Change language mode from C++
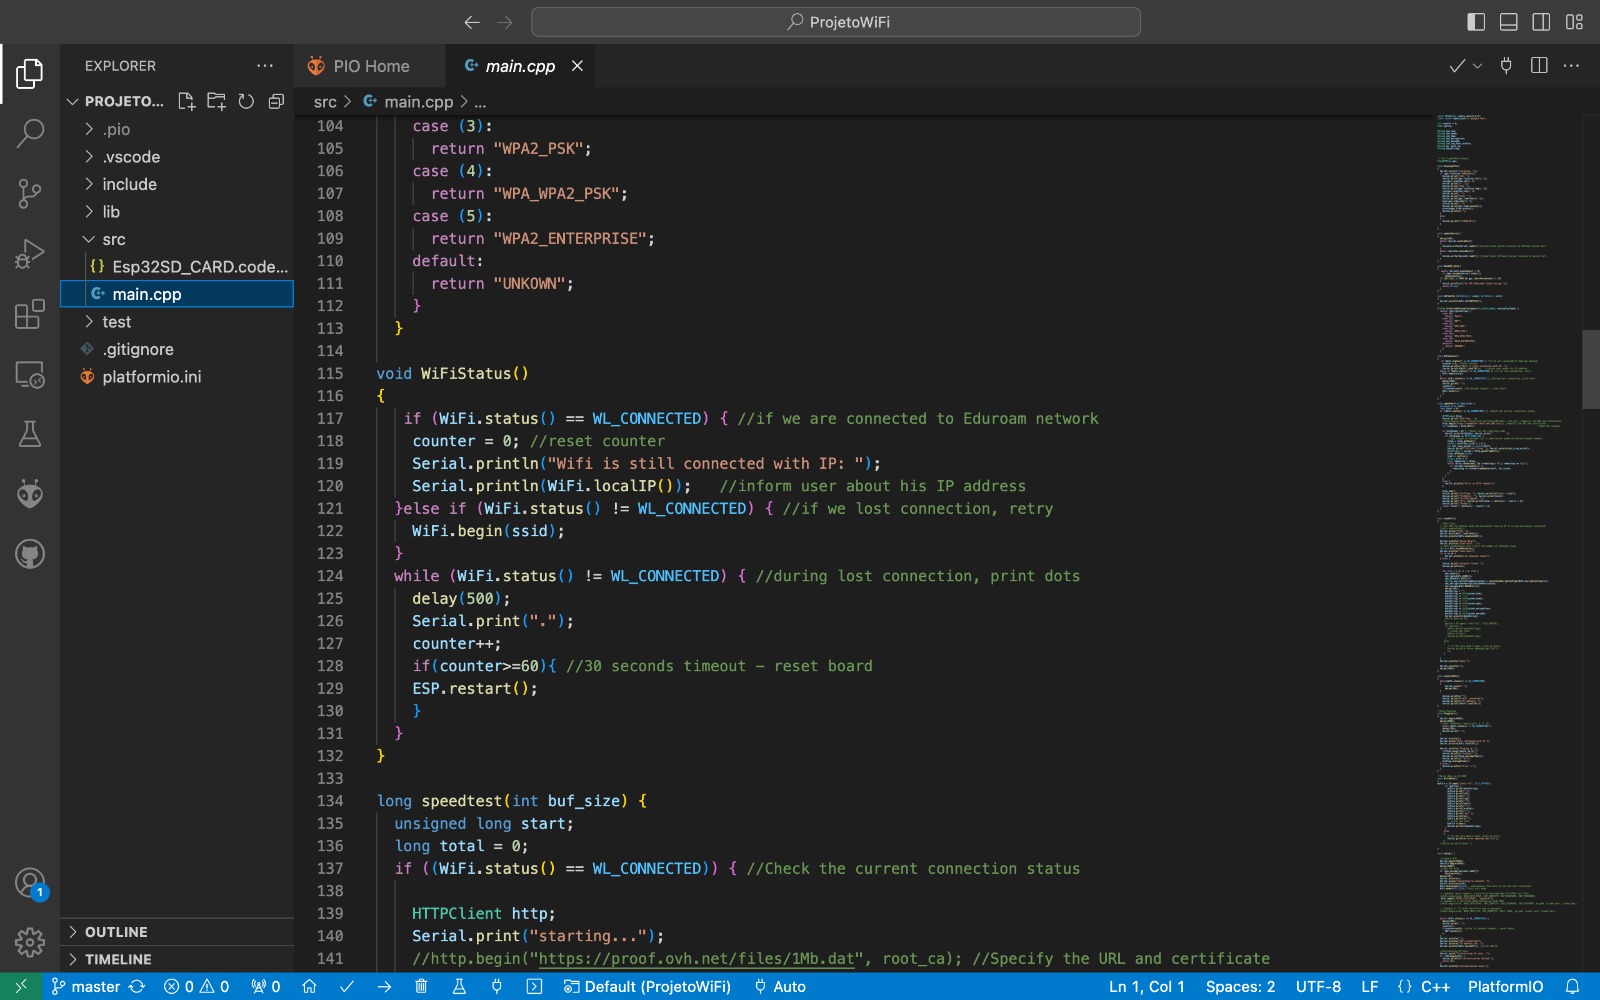 [1435, 986]
